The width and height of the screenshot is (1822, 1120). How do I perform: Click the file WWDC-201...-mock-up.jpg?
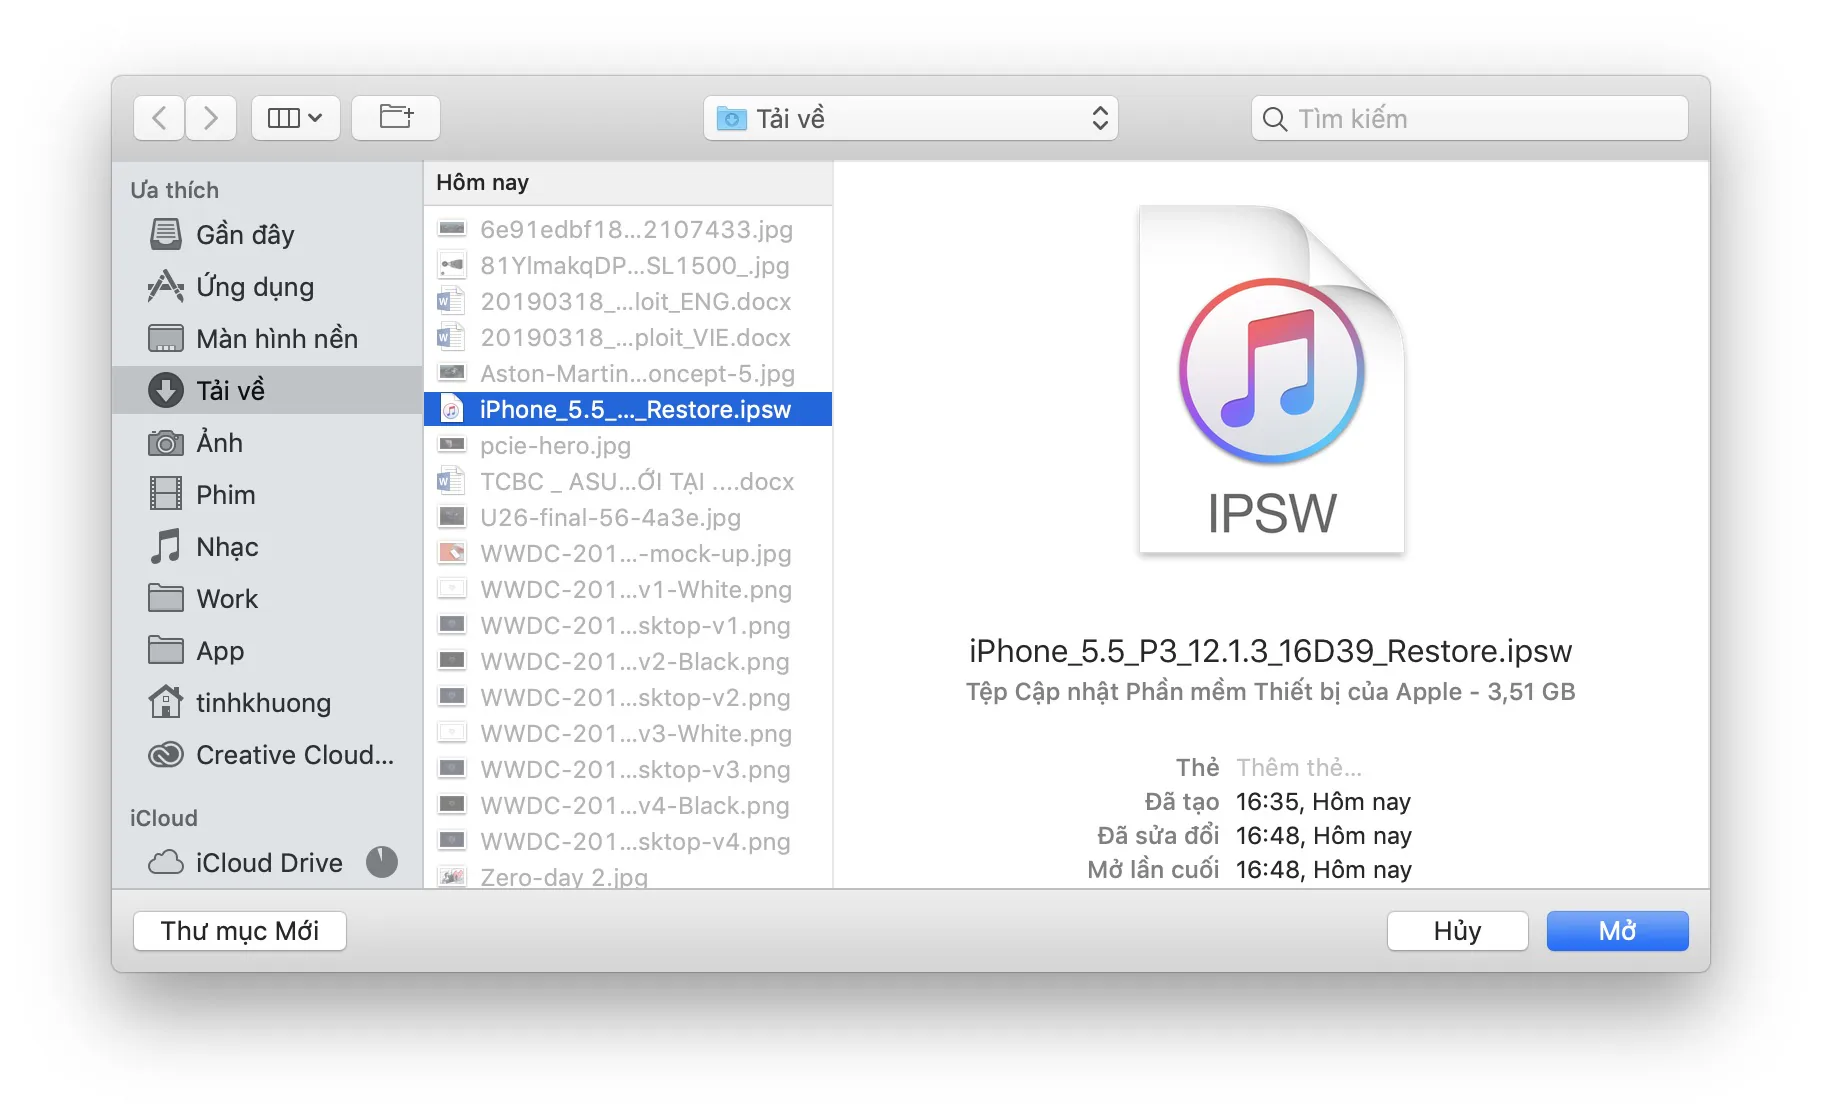[628, 553]
